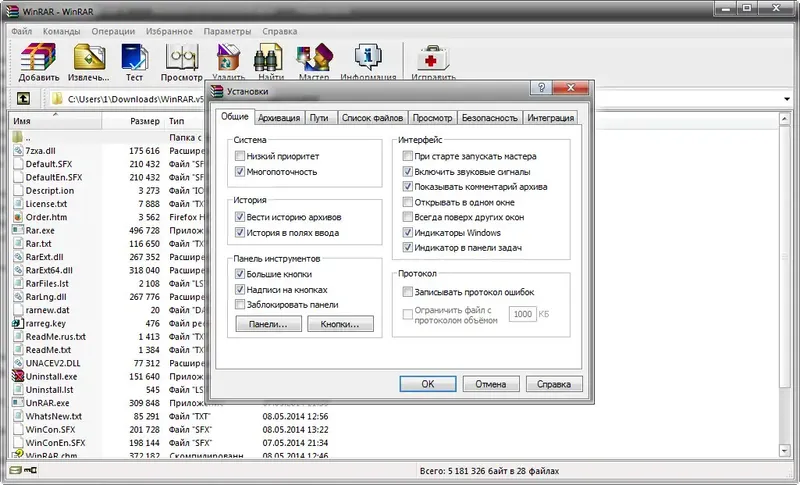
Task: Click the Удалить recycle bin icon
Action: [228, 57]
